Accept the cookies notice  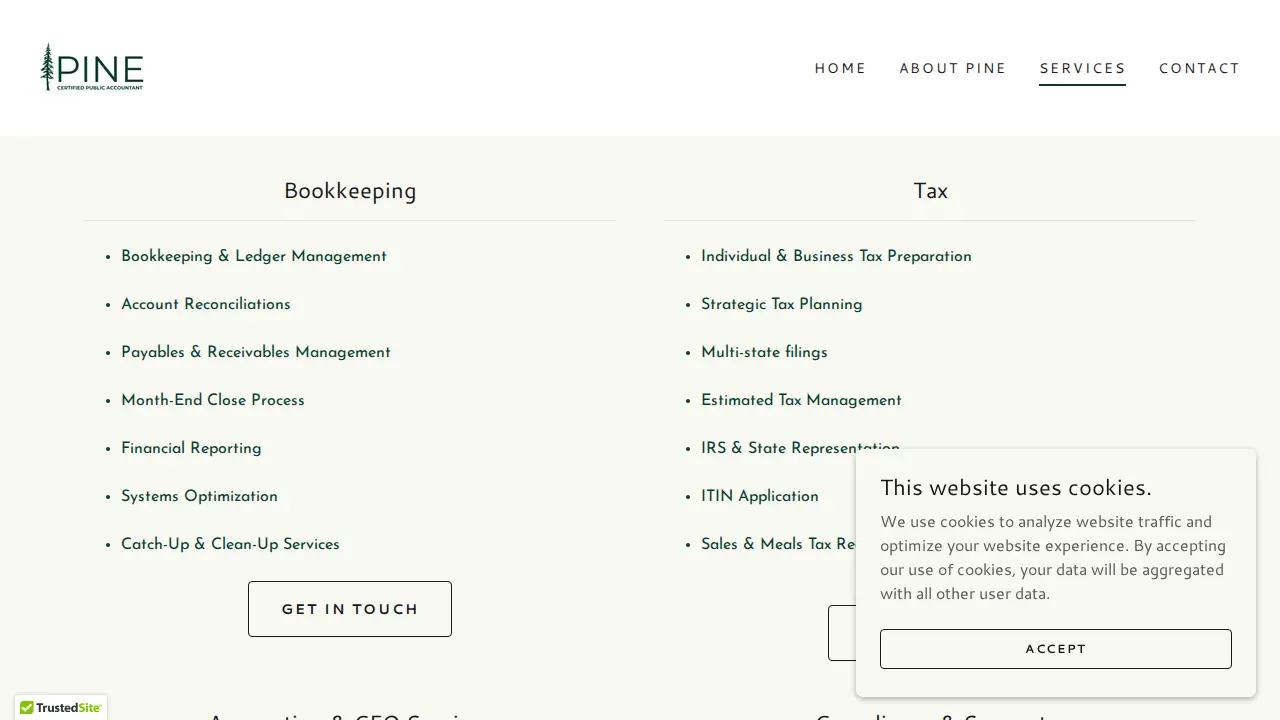tap(1056, 649)
